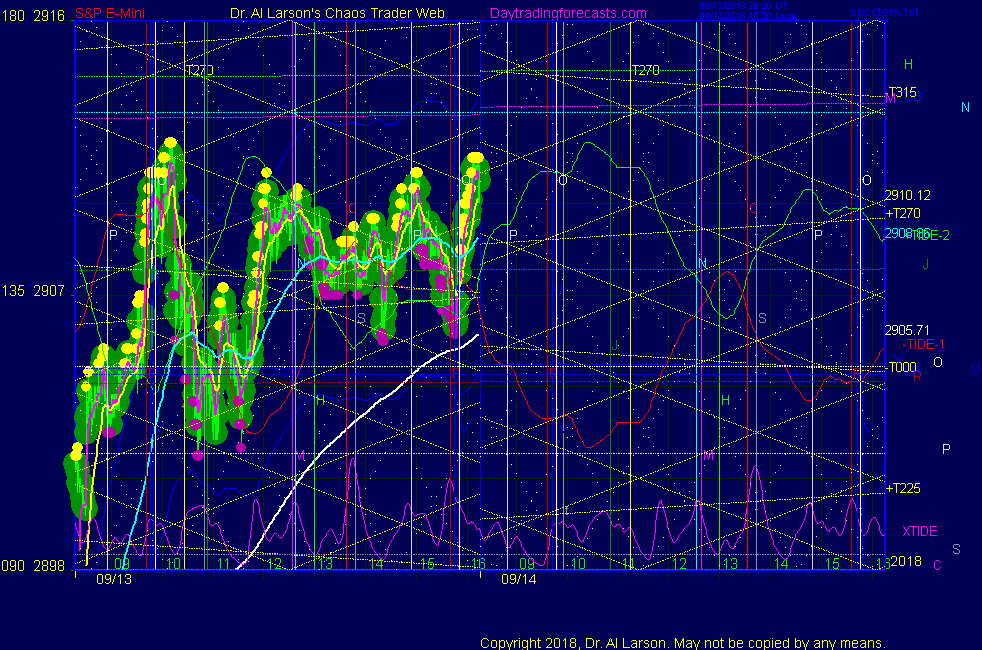Click the 09/13 date label below the chart
The height and width of the screenshot is (650, 982).
pyautogui.click(x=114, y=579)
